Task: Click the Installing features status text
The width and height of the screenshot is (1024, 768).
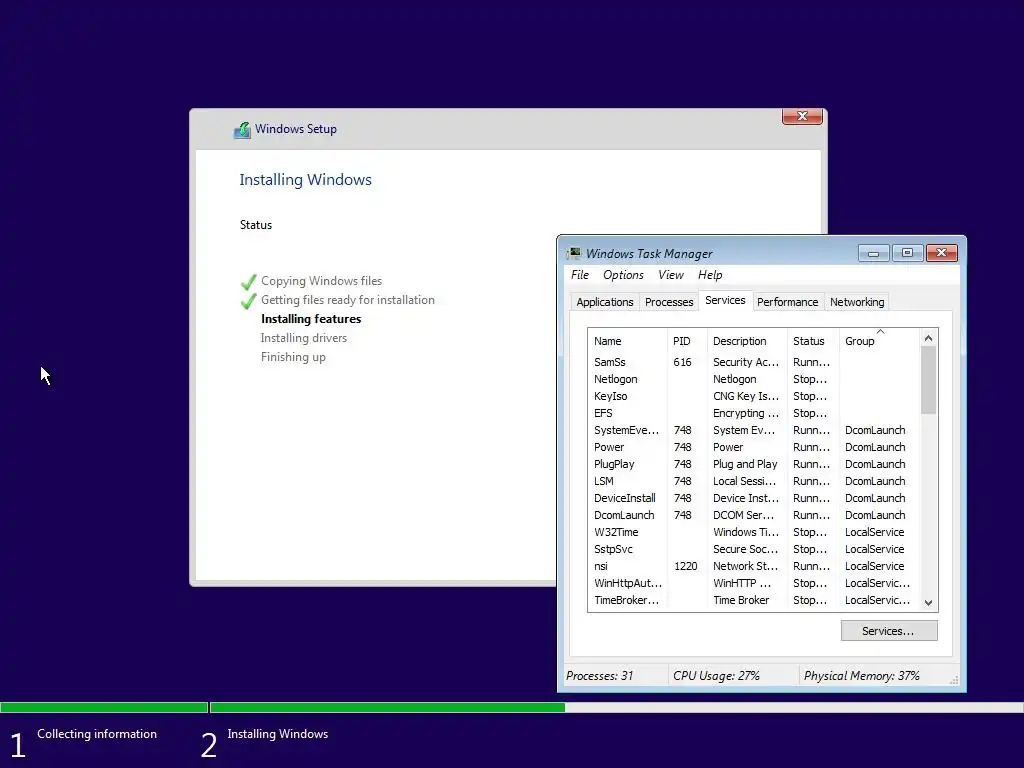Action: (x=311, y=319)
